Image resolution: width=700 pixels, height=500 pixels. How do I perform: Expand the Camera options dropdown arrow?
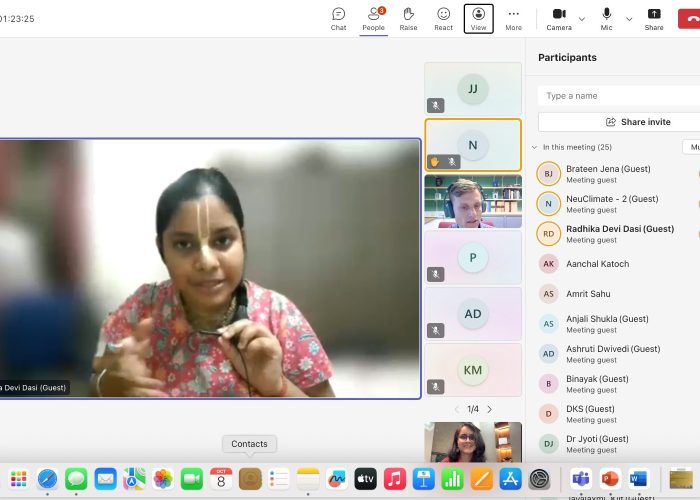582,19
